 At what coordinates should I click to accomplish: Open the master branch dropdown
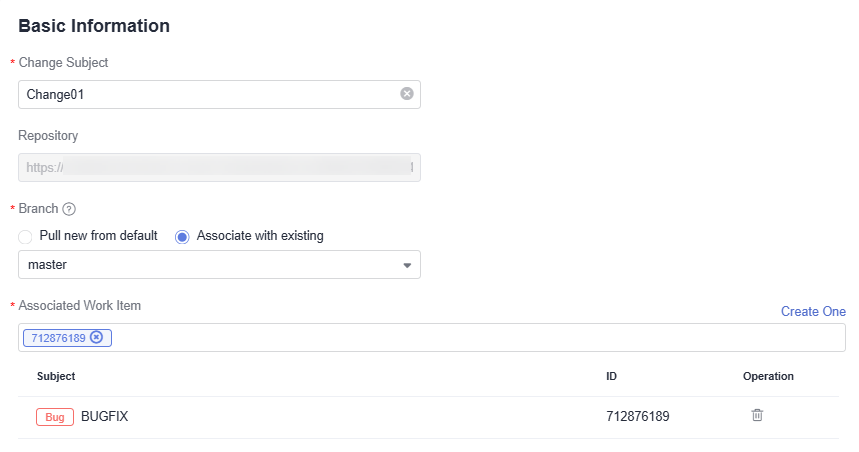pos(210,265)
